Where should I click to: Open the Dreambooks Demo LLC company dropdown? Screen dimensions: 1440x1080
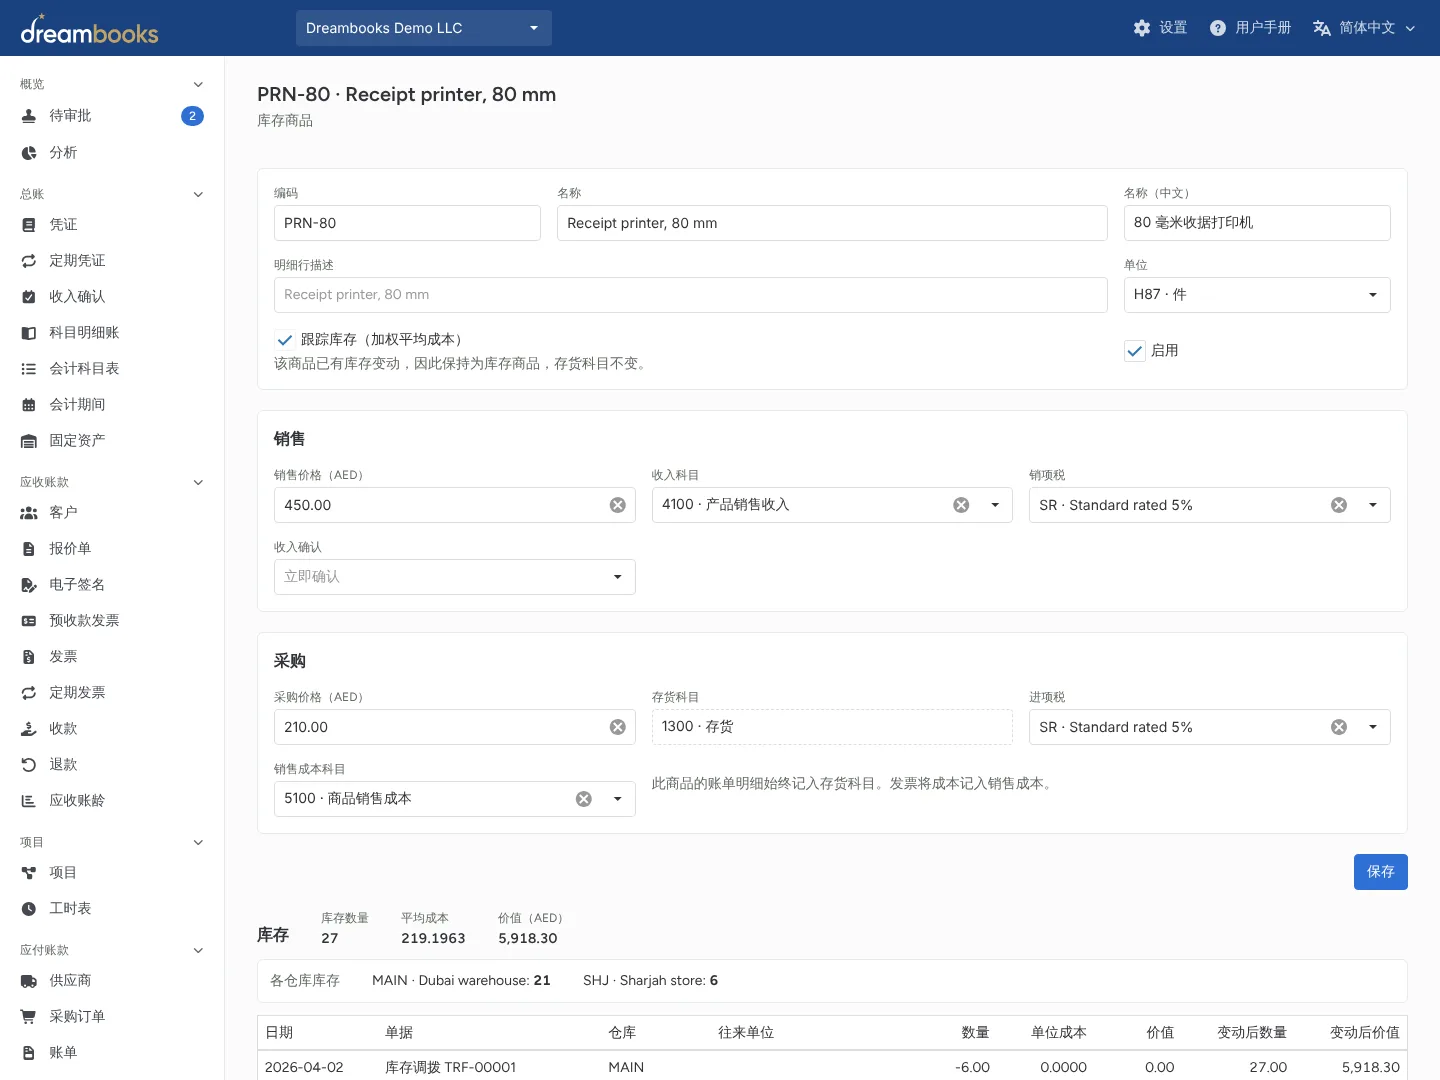point(424,28)
